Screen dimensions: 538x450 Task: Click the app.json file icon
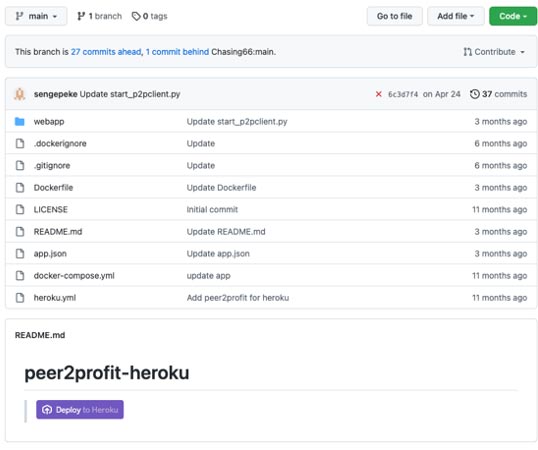(x=20, y=253)
